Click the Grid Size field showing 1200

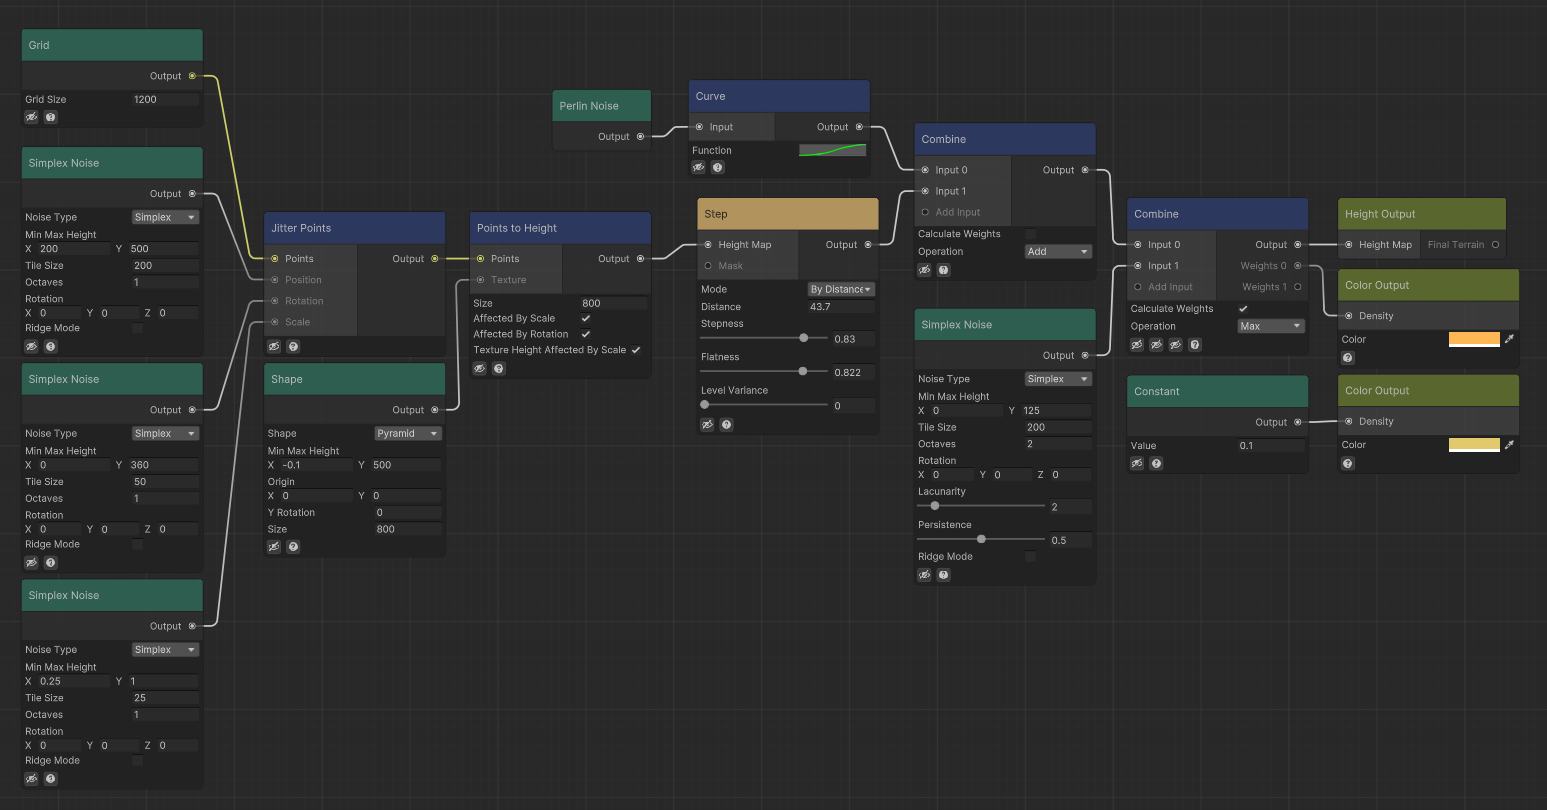click(x=165, y=100)
